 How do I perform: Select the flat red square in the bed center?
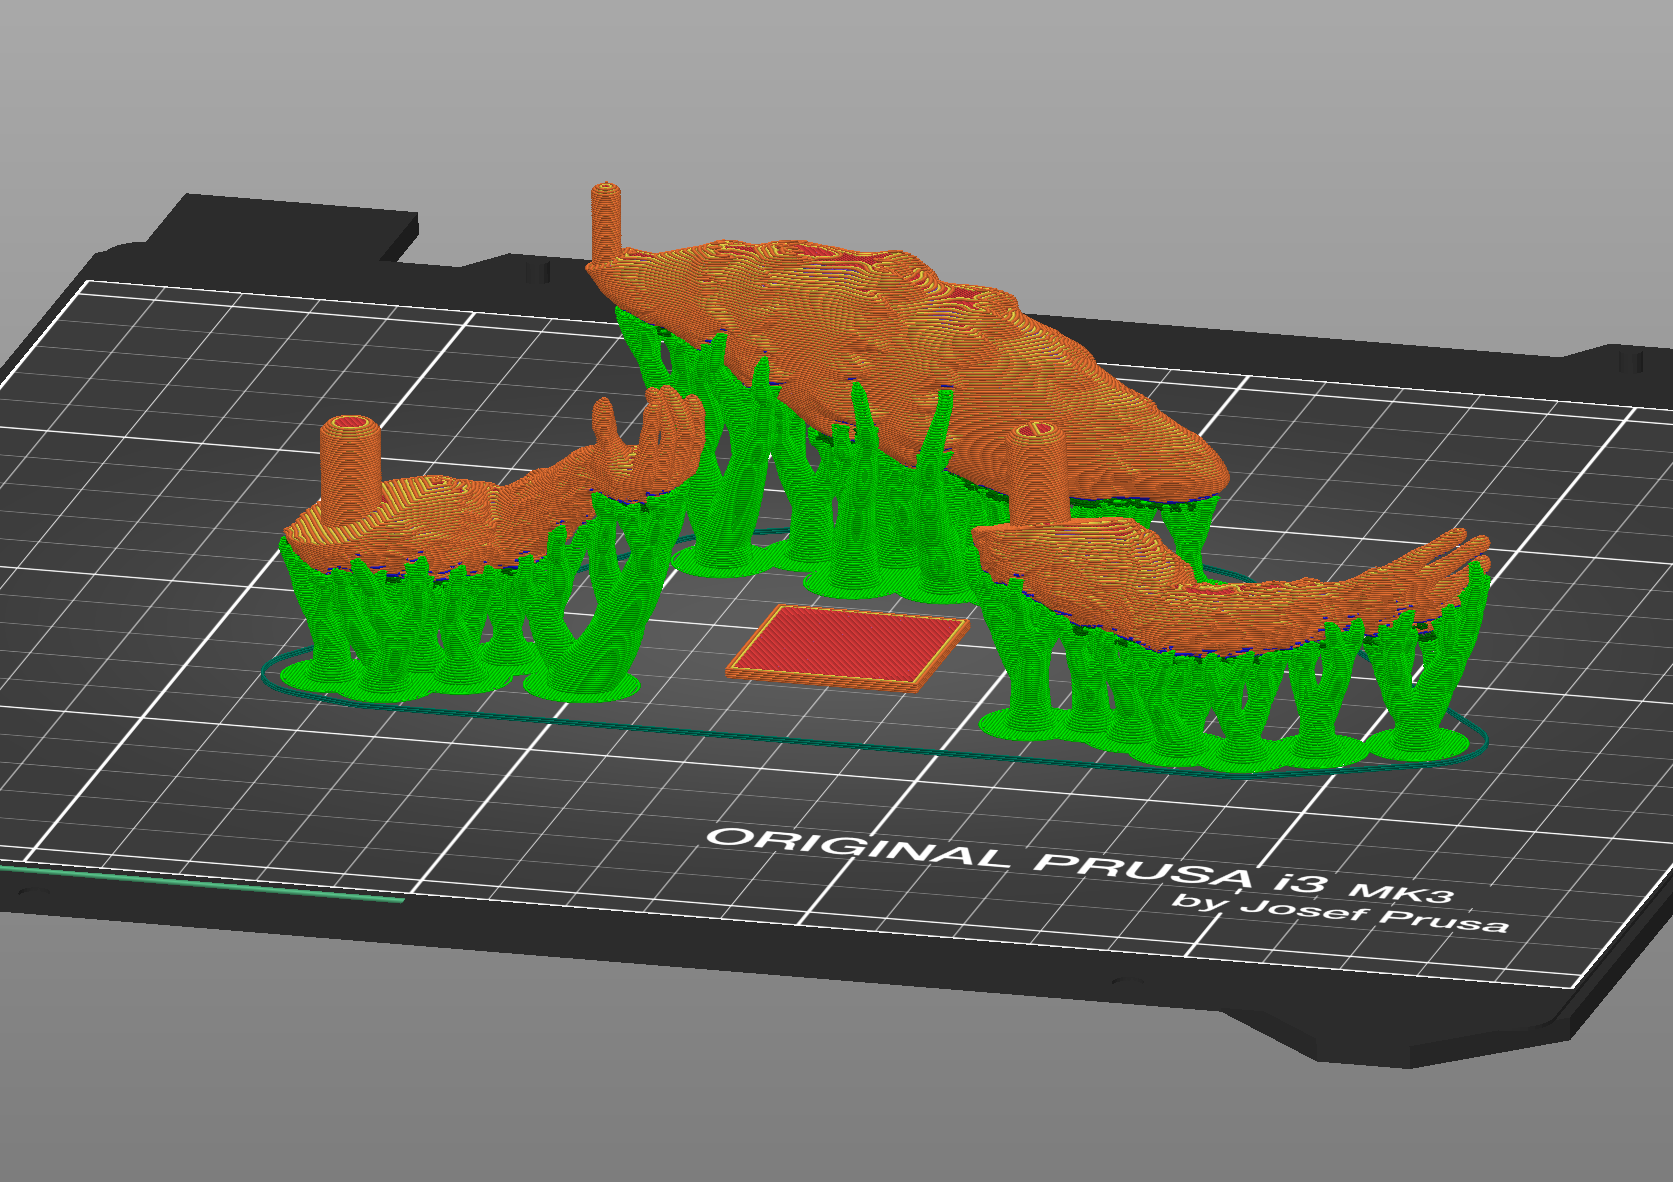click(x=848, y=648)
